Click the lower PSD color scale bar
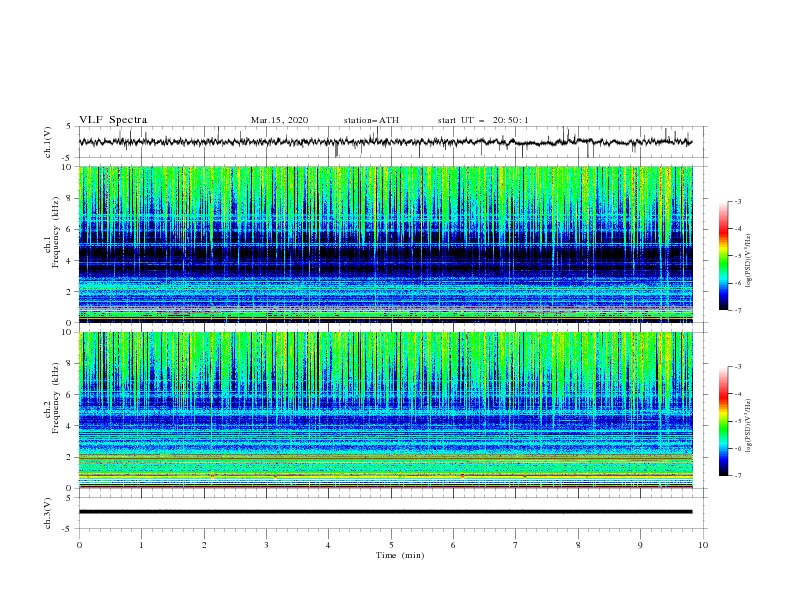The width and height of the screenshot is (792, 612). pos(723,421)
